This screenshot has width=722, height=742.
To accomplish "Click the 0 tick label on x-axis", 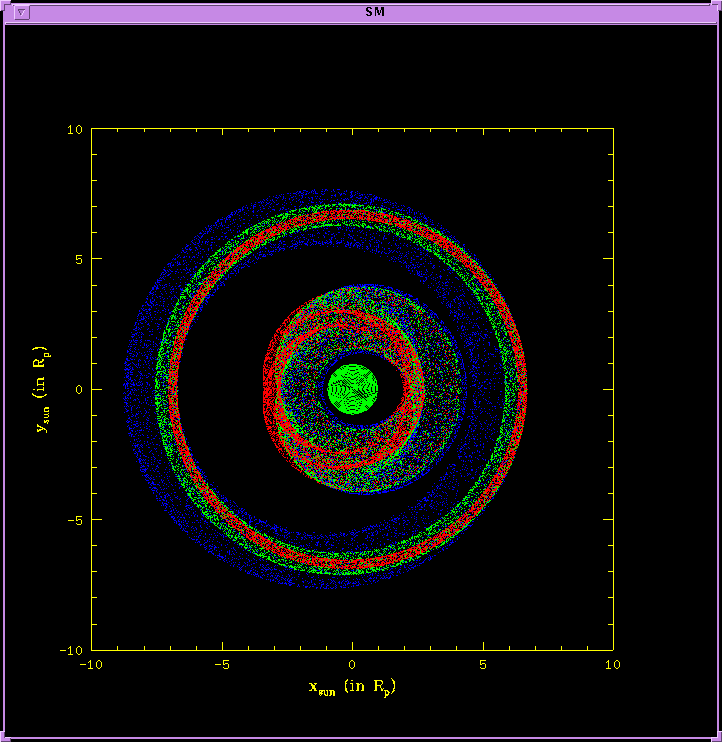I will pos(352,664).
